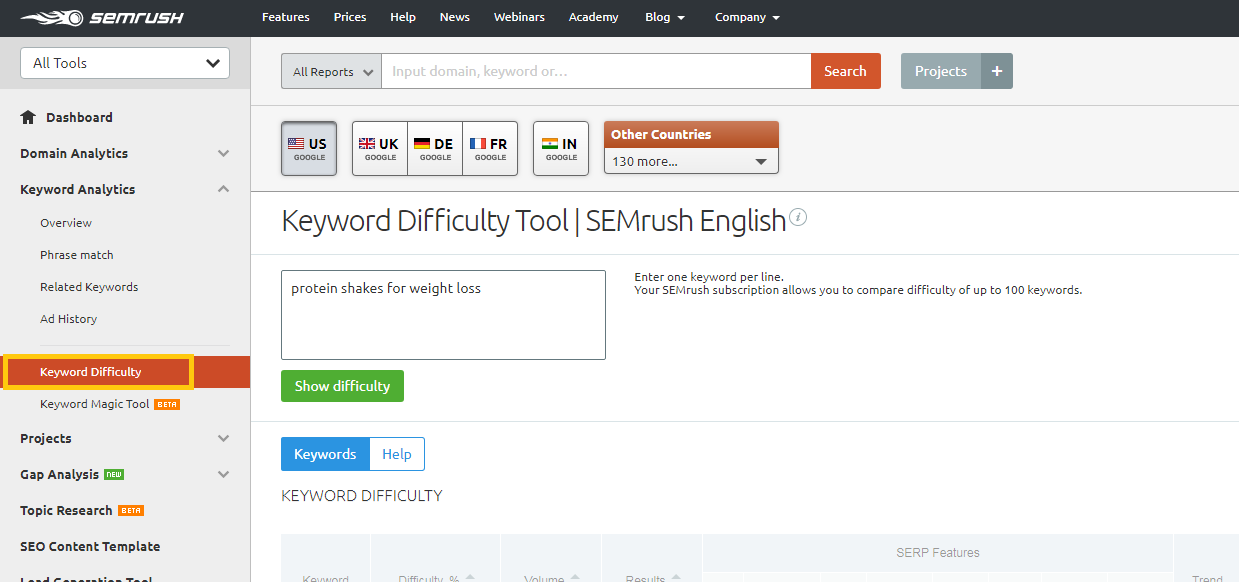Click the Gap Analysis label

tap(59, 474)
